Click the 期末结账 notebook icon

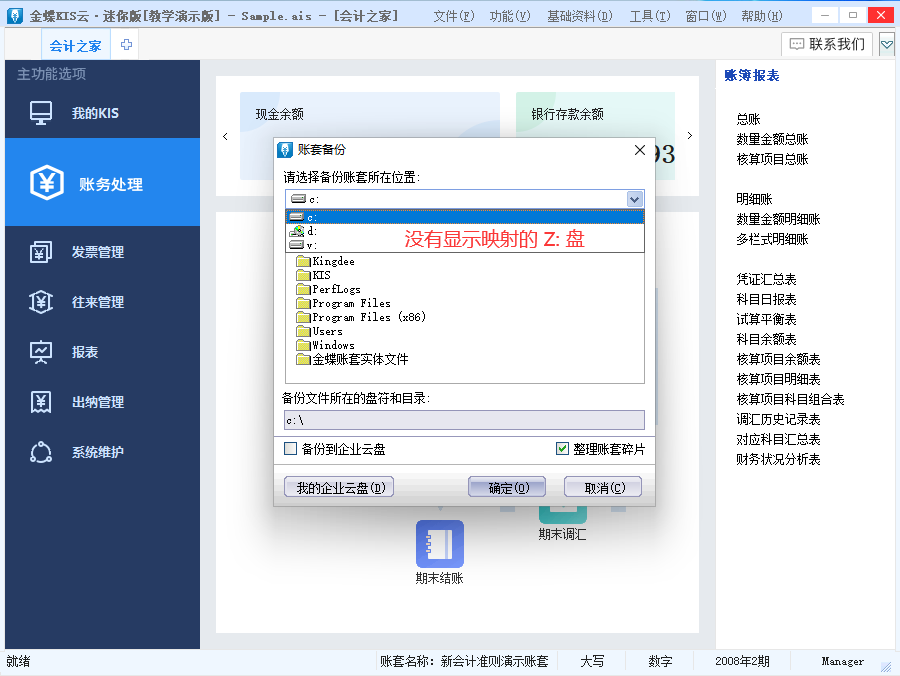pyautogui.click(x=440, y=544)
